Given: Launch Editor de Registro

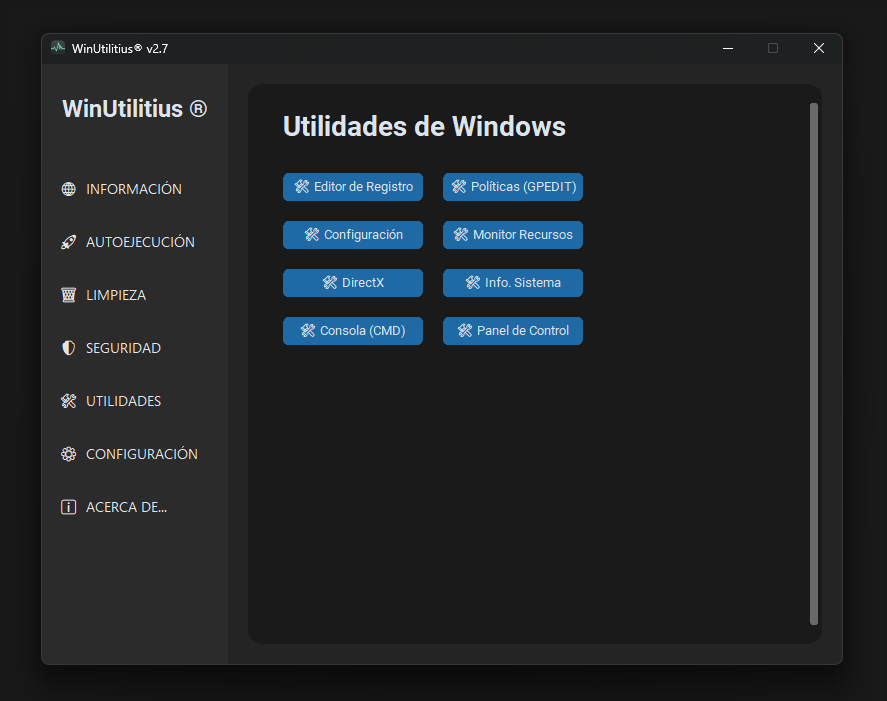Looking at the screenshot, I should tap(353, 187).
